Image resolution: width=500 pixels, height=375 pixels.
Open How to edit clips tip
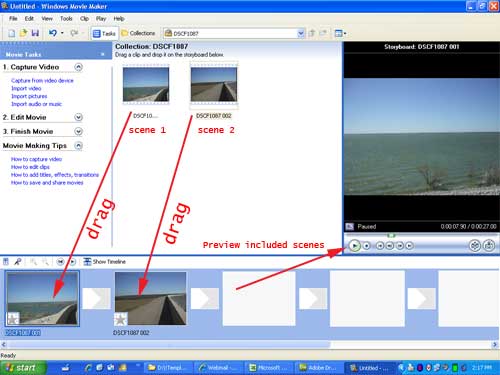30,167
